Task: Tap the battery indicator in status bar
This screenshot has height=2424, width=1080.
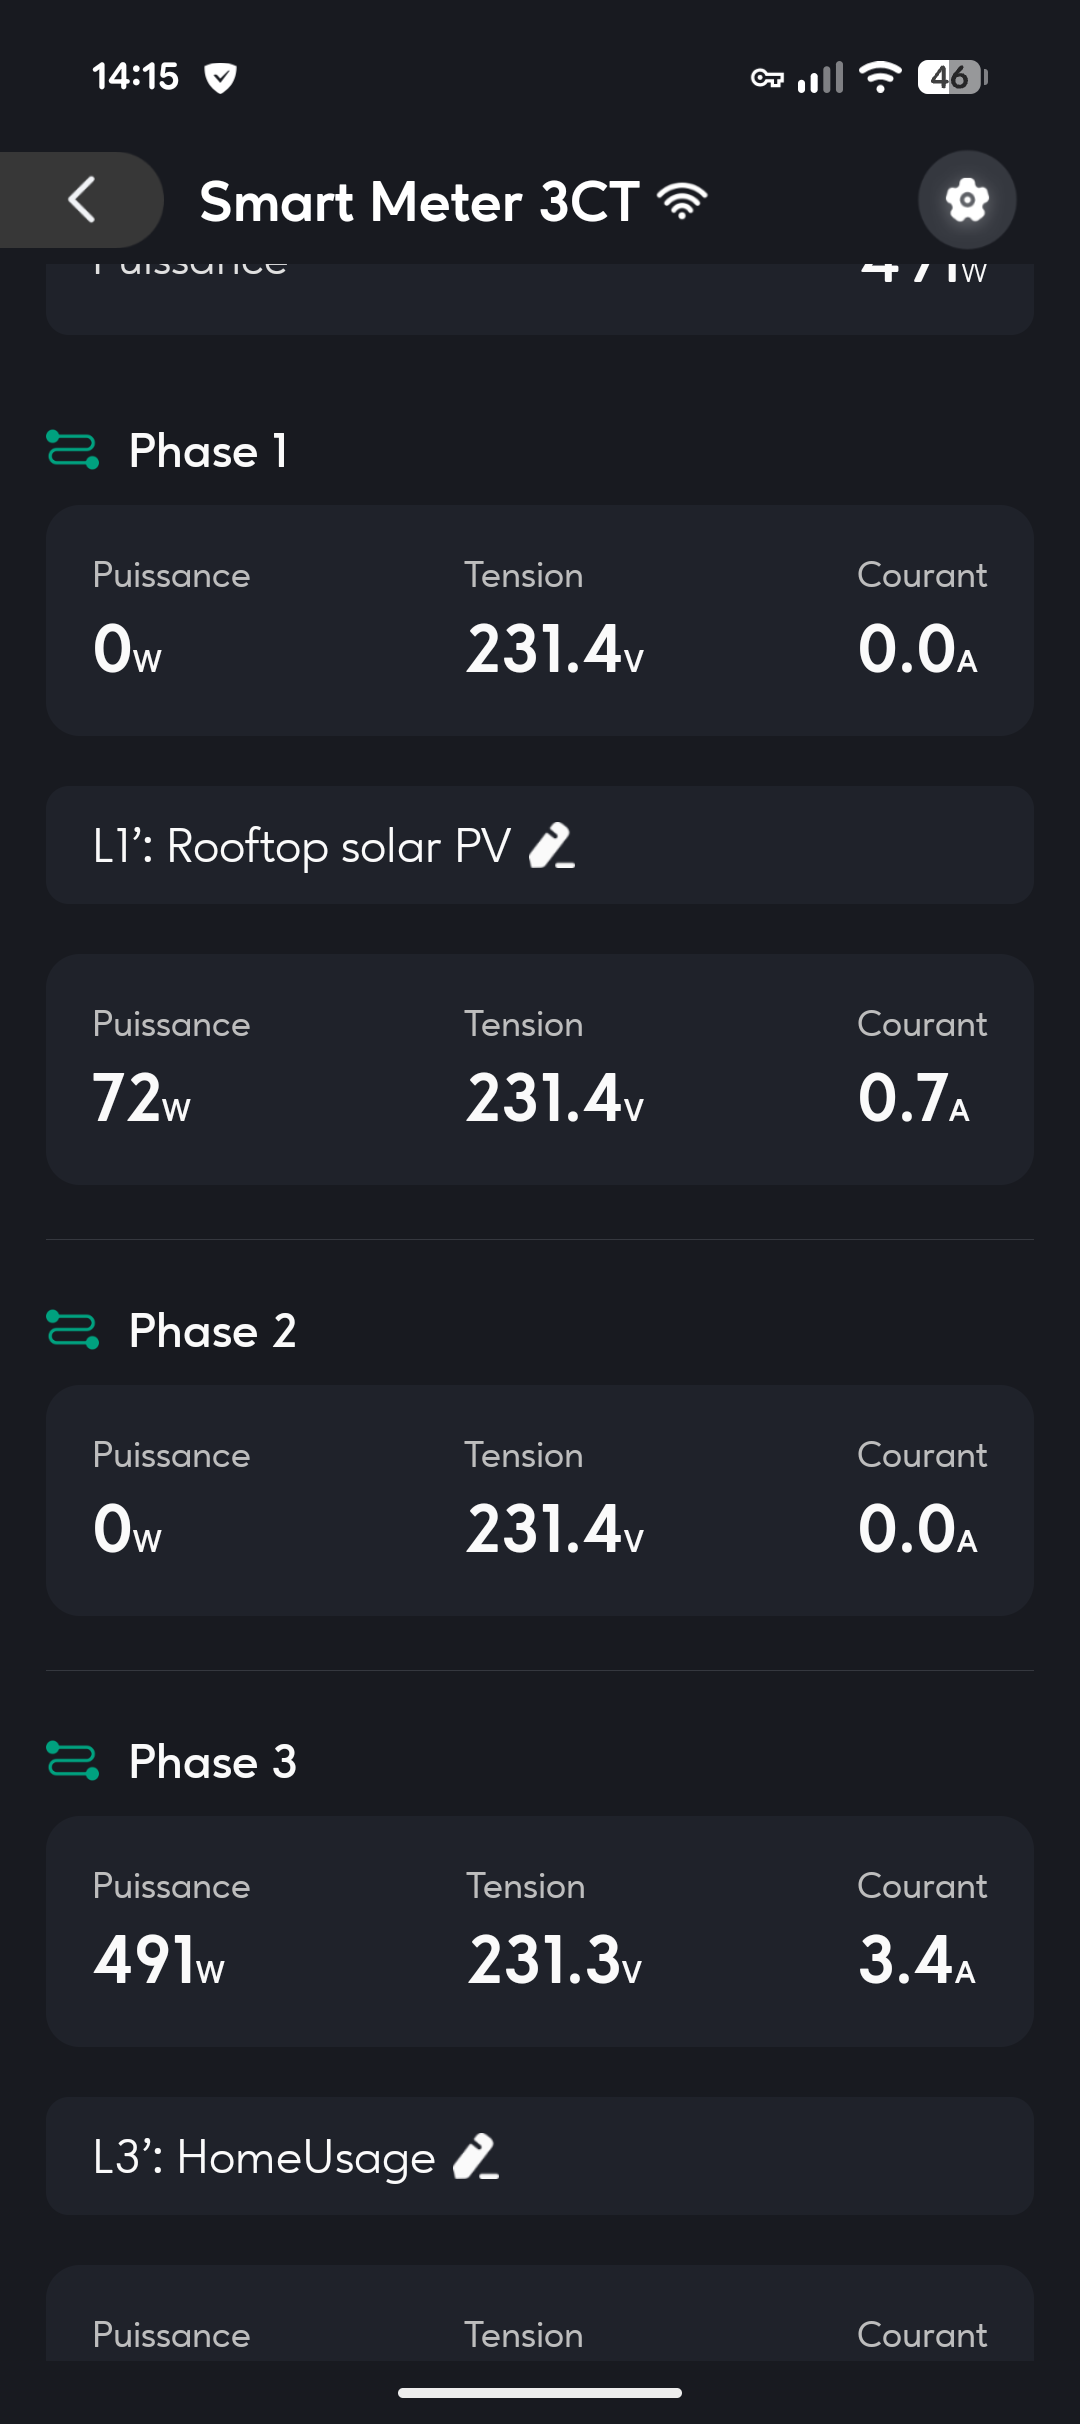Action: click(x=951, y=77)
